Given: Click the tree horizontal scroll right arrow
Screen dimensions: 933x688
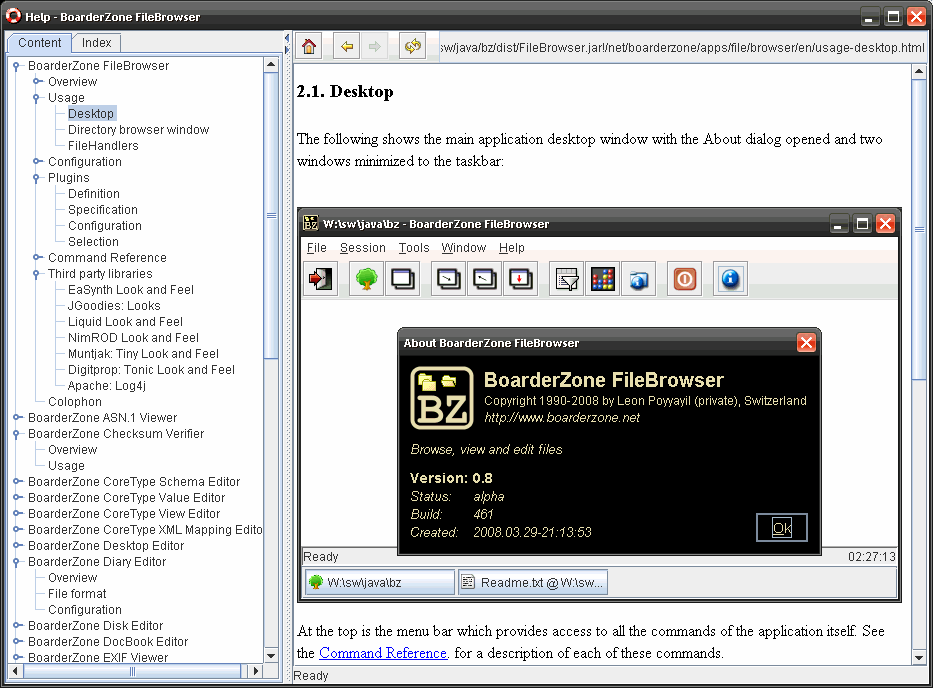Looking at the screenshot, I should pyautogui.click(x=256, y=671).
